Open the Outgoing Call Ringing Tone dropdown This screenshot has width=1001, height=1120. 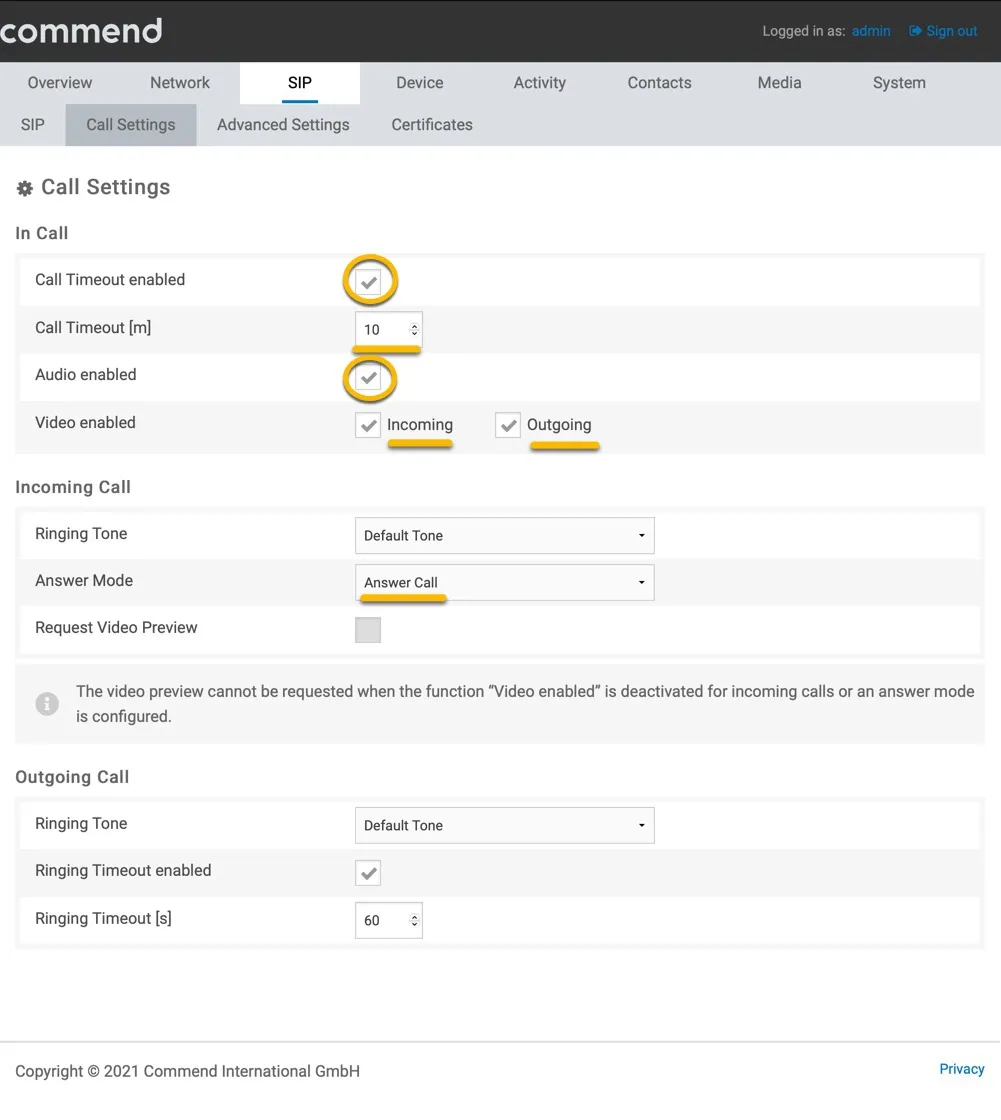click(x=504, y=826)
